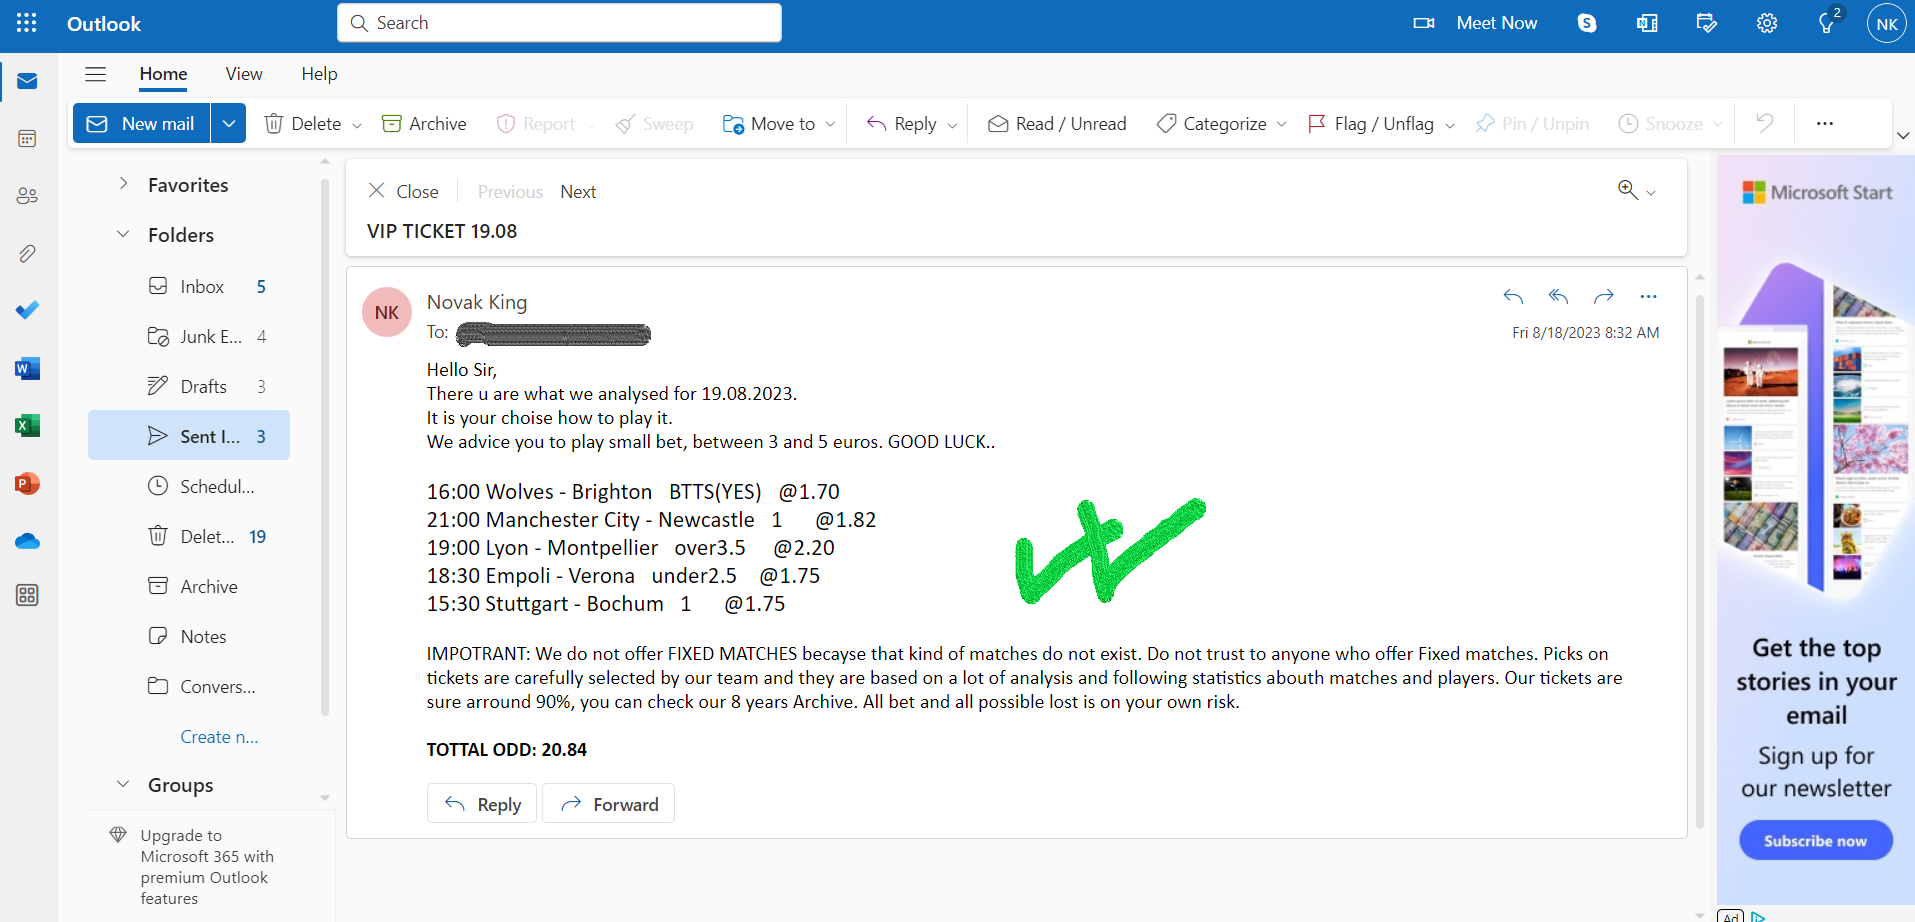Expand the Favorites section

(x=123, y=184)
